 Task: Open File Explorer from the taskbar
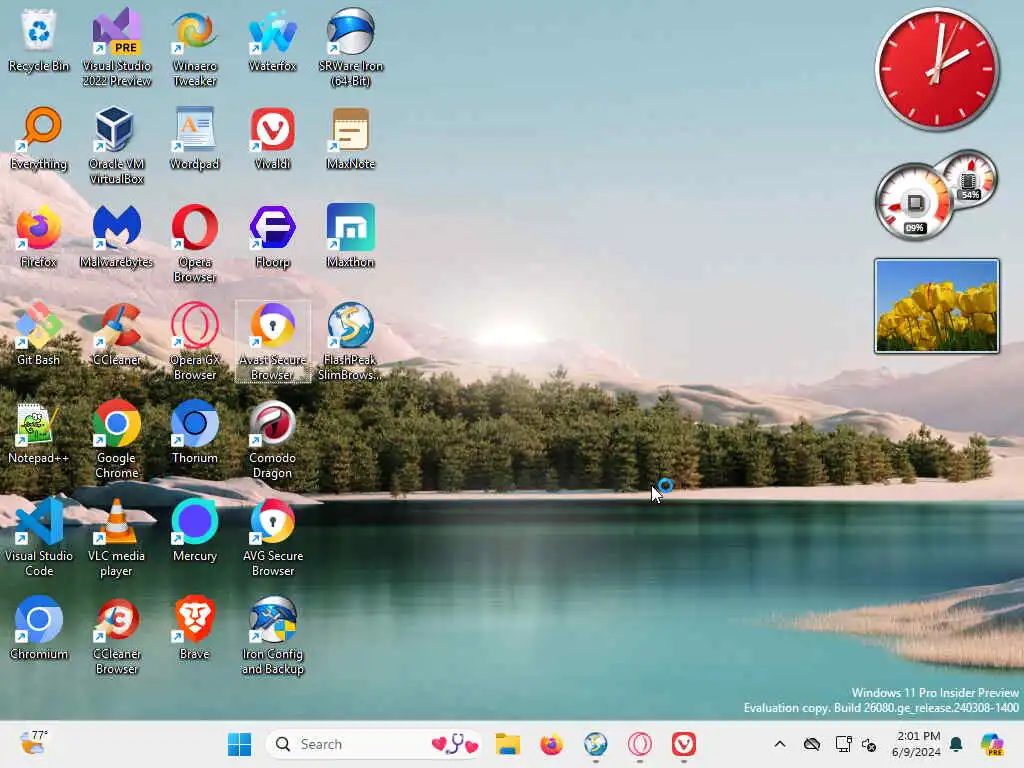tap(507, 744)
